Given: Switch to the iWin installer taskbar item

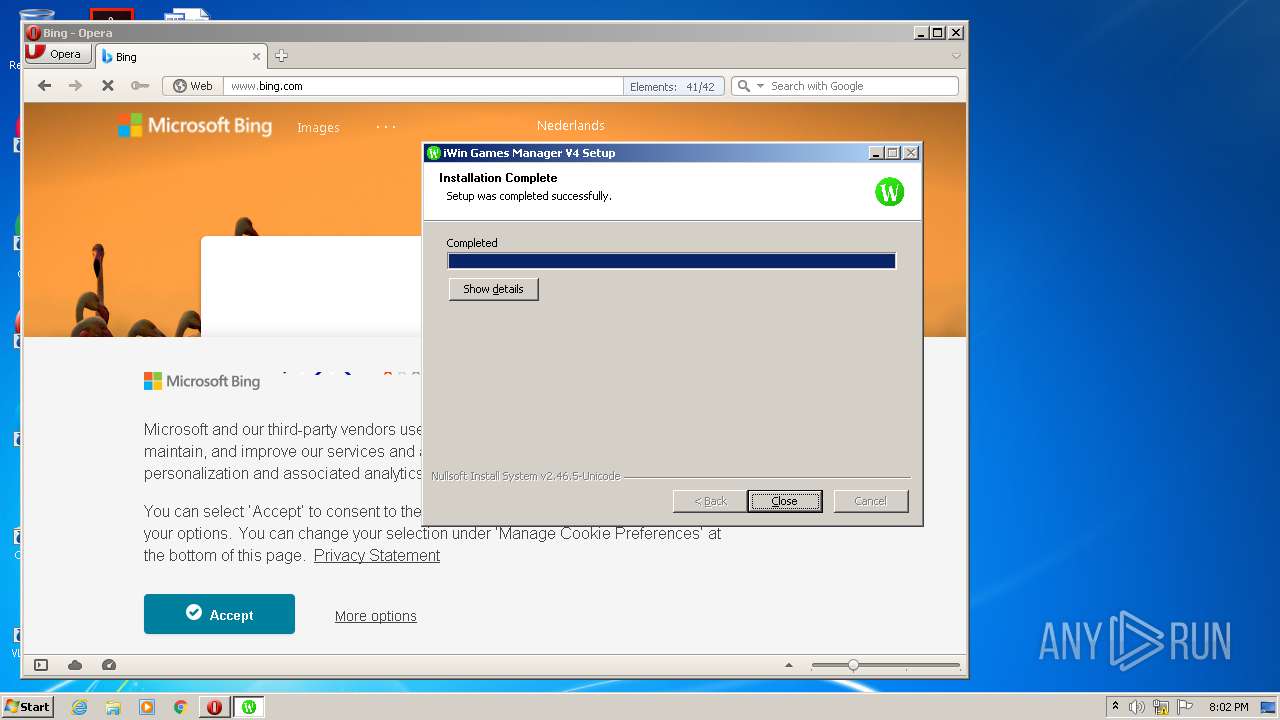Looking at the screenshot, I should (249, 707).
